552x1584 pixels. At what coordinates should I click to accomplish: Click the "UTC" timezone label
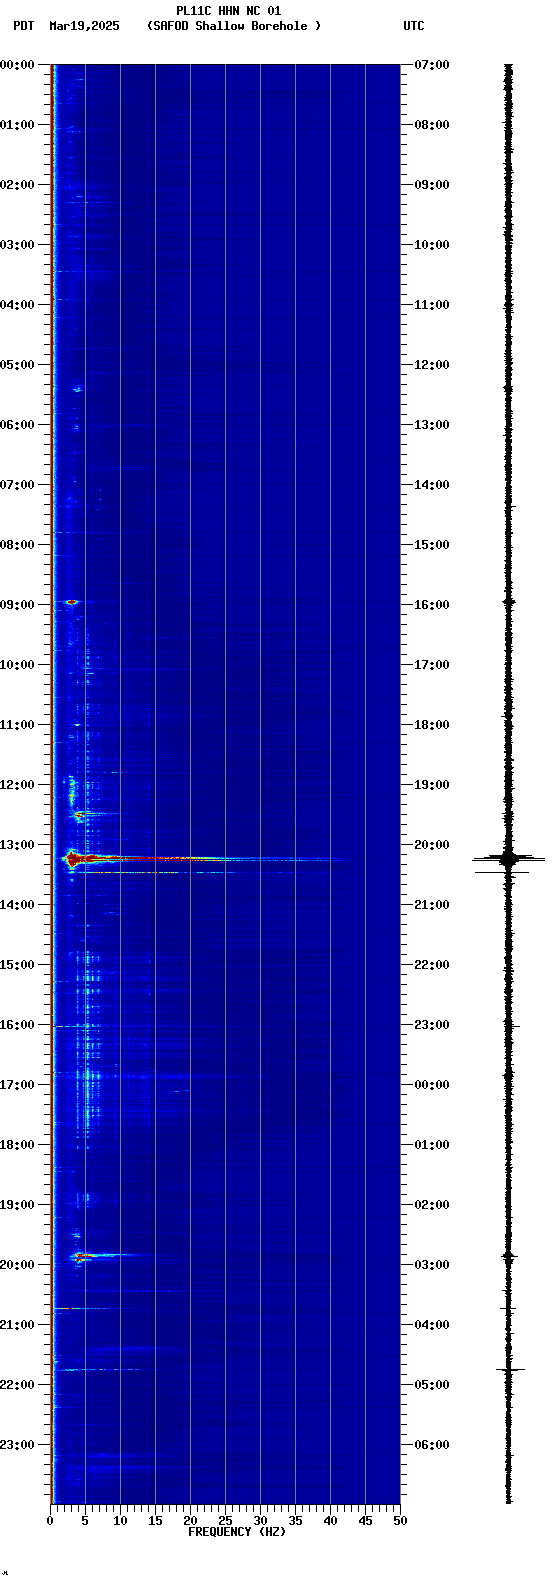click(x=414, y=26)
